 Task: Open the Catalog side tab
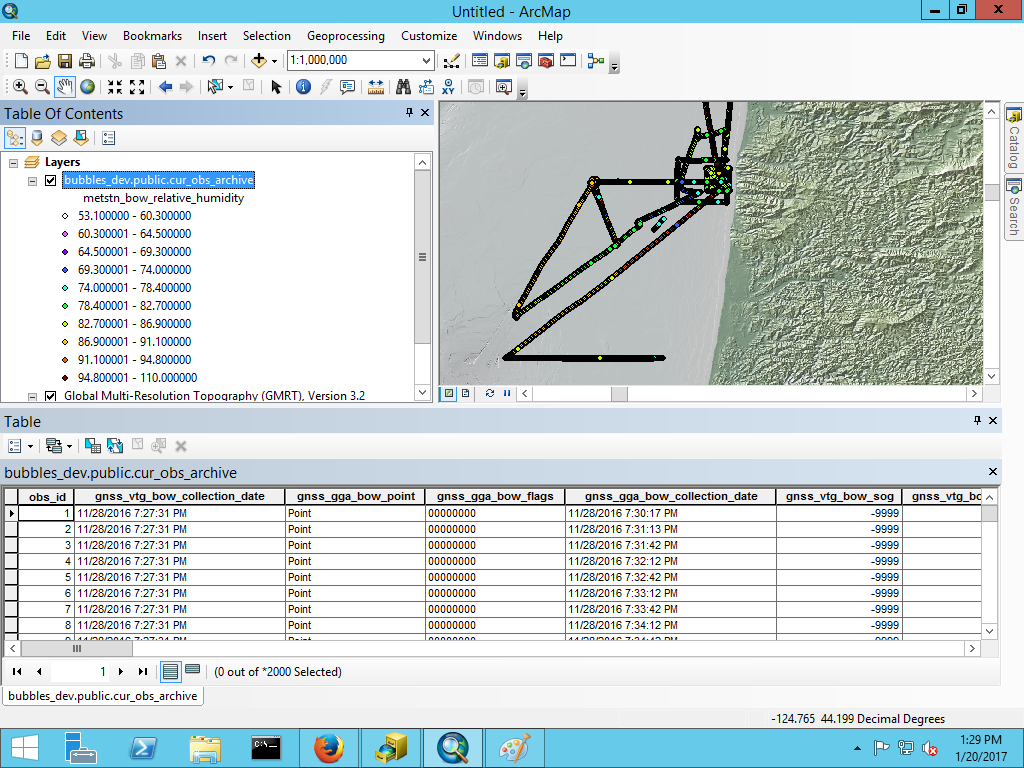[x=1014, y=139]
